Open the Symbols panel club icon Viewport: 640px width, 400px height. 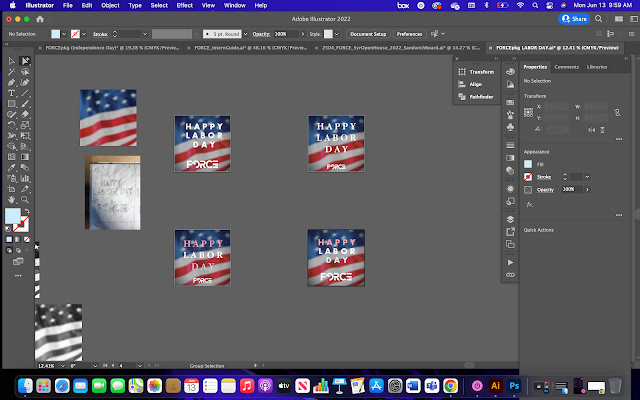point(510,127)
